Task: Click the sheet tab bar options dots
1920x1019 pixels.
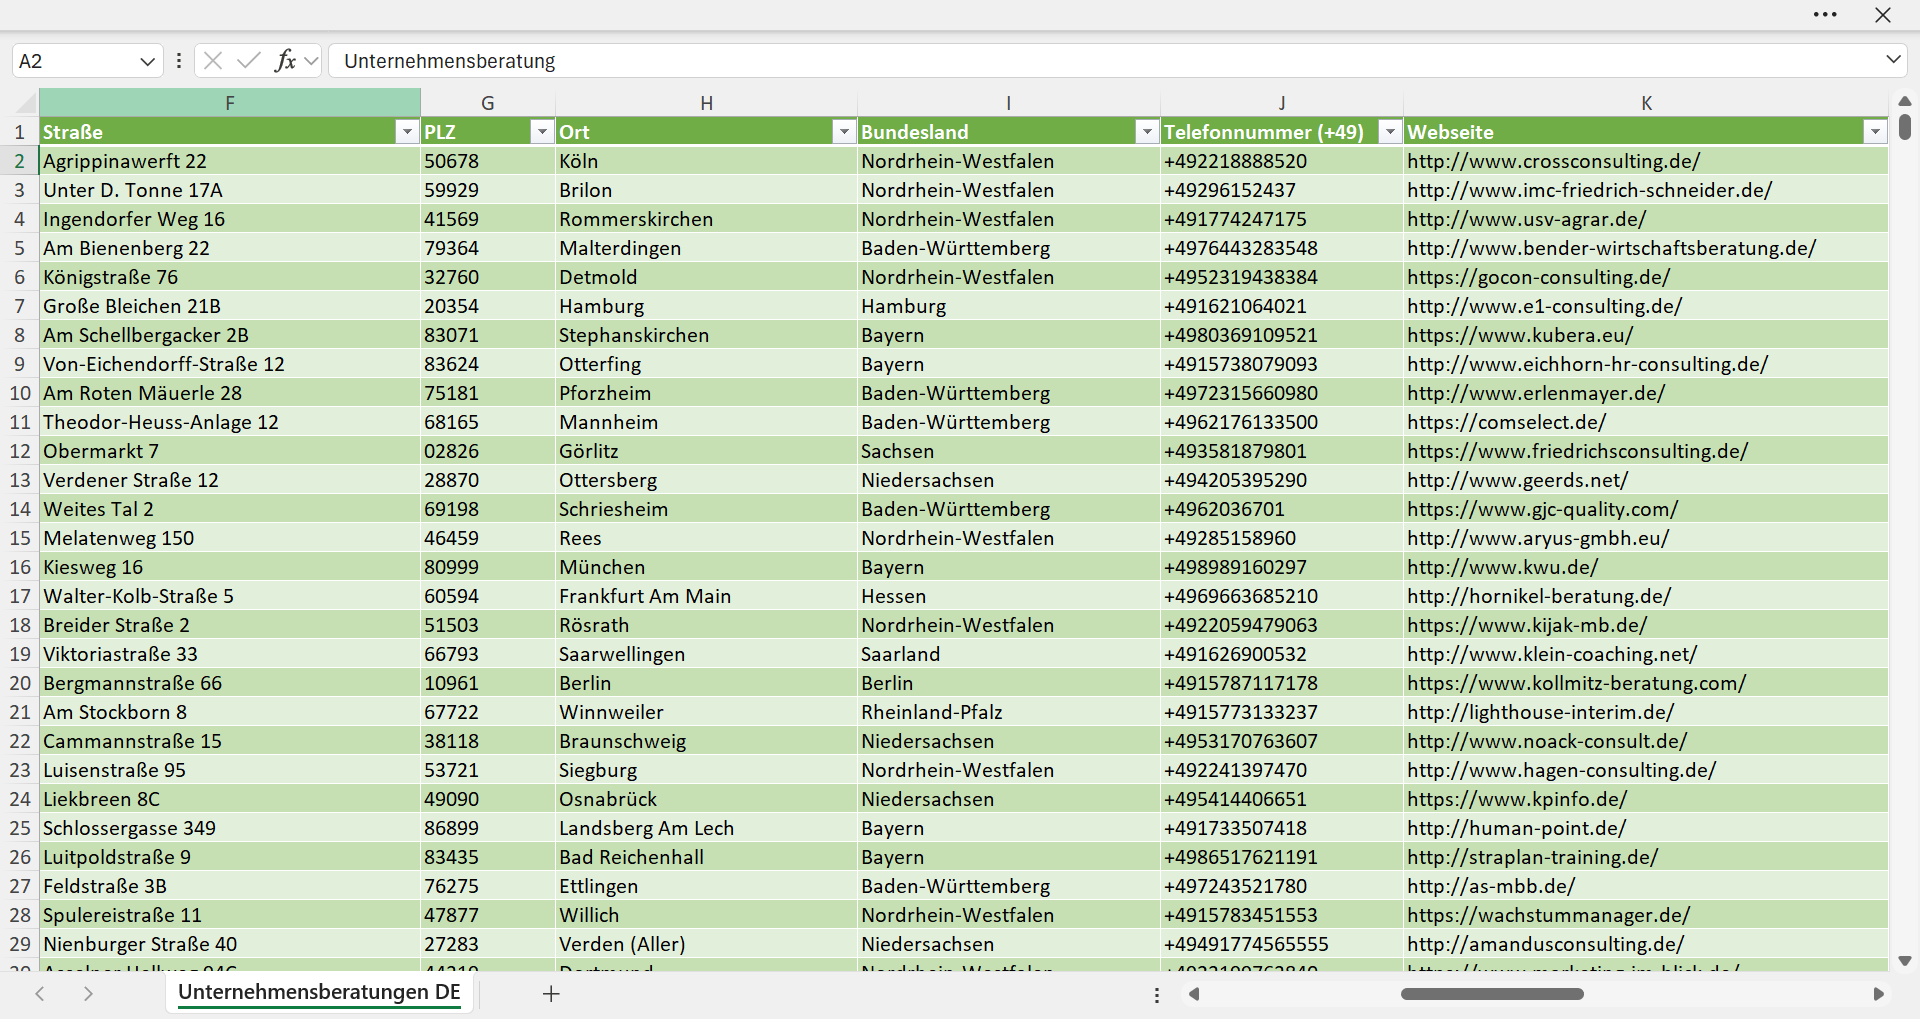Action: (1157, 995)
